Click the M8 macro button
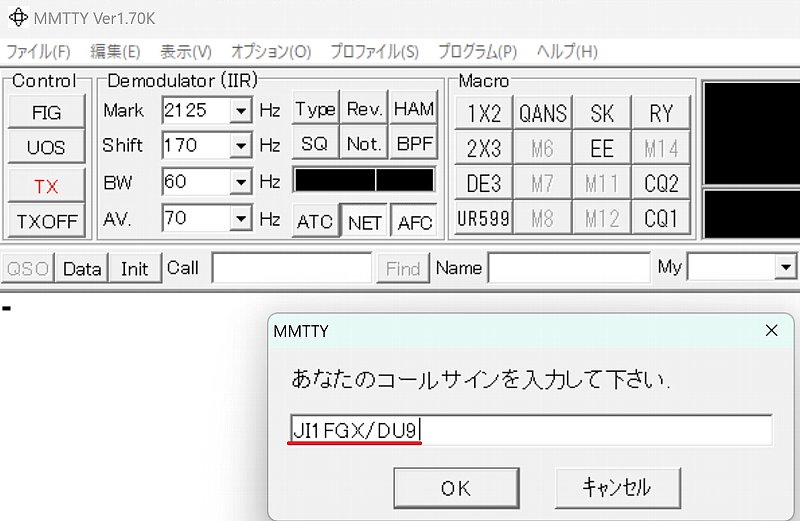The width and height of the screenshot is (800, 521). pyautogui.click(x=542, y=218)
